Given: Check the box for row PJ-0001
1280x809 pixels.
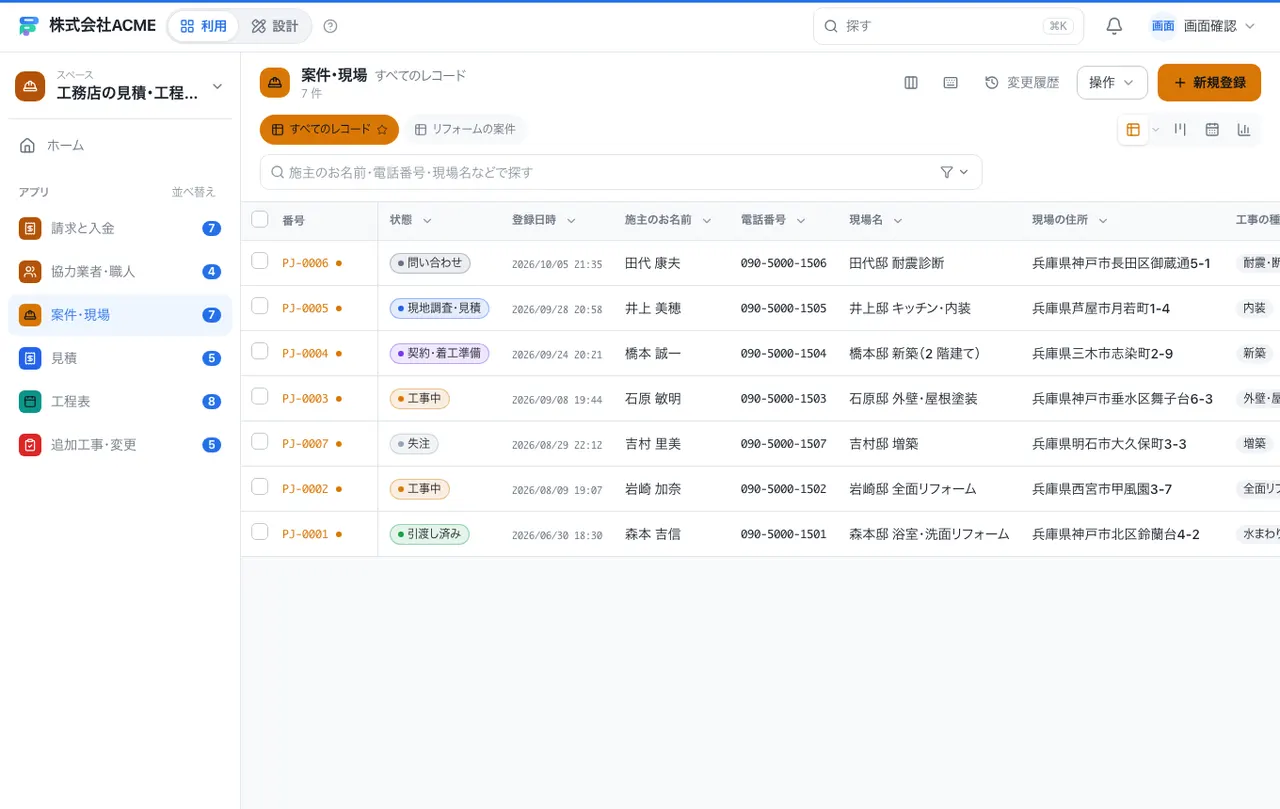Looking at the screenshot, I should 260,532.
